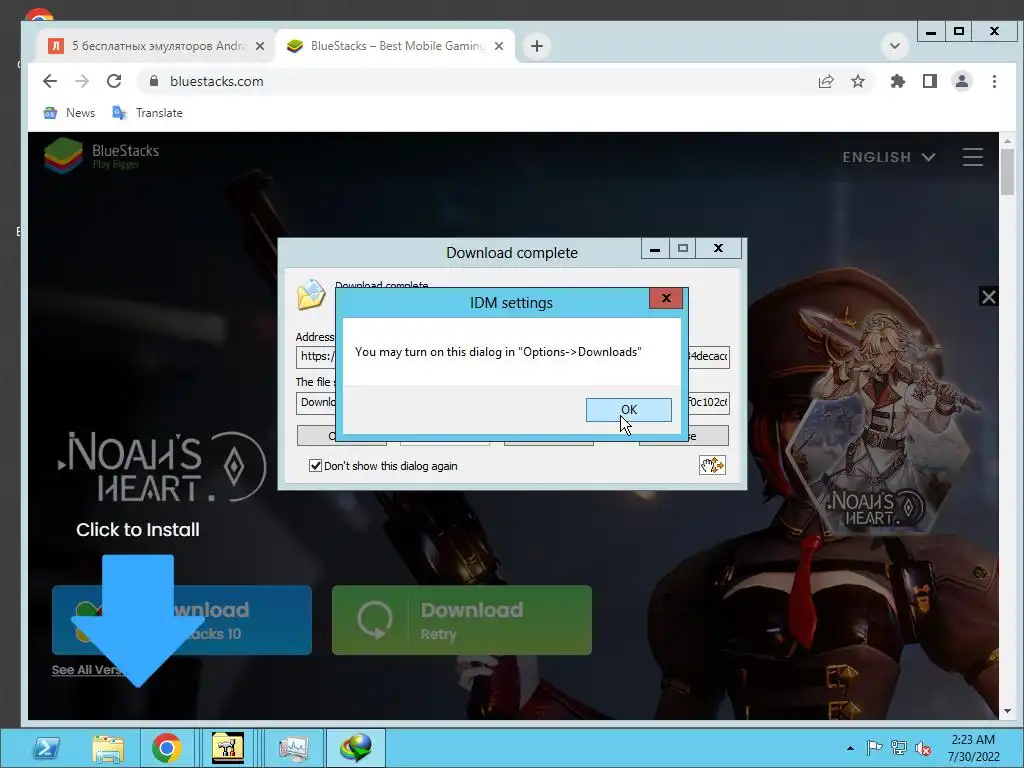Image resolution: width=1024 pixels, height=768 pixels.
Task: Open the tab search dropdown arrow
Action: tap(895, 46)
